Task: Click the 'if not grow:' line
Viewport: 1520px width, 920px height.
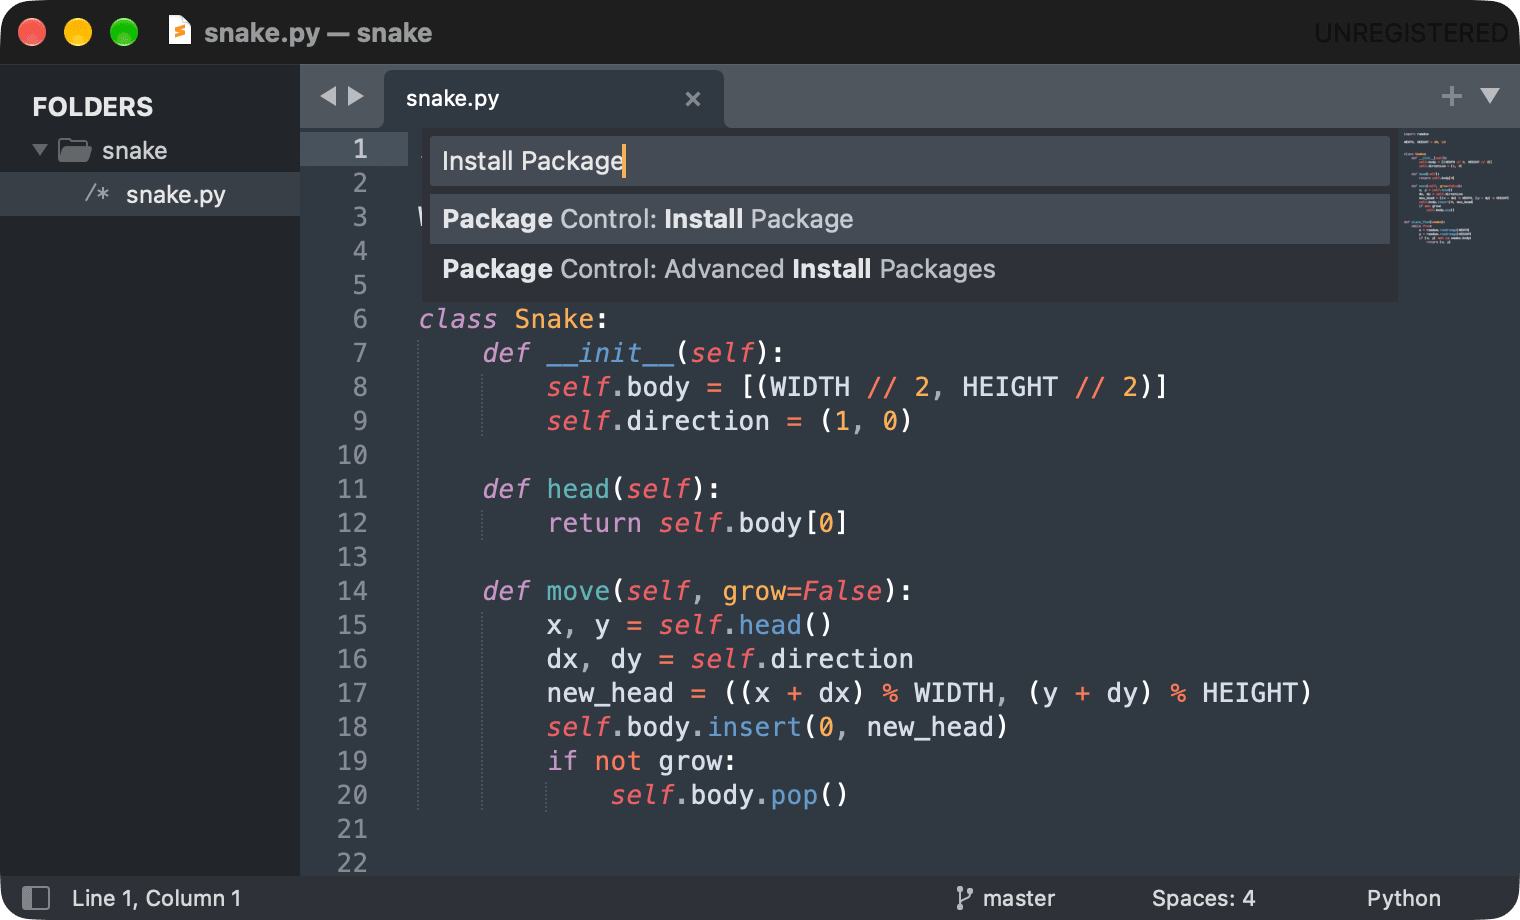Action: click(x=641, y=761)
